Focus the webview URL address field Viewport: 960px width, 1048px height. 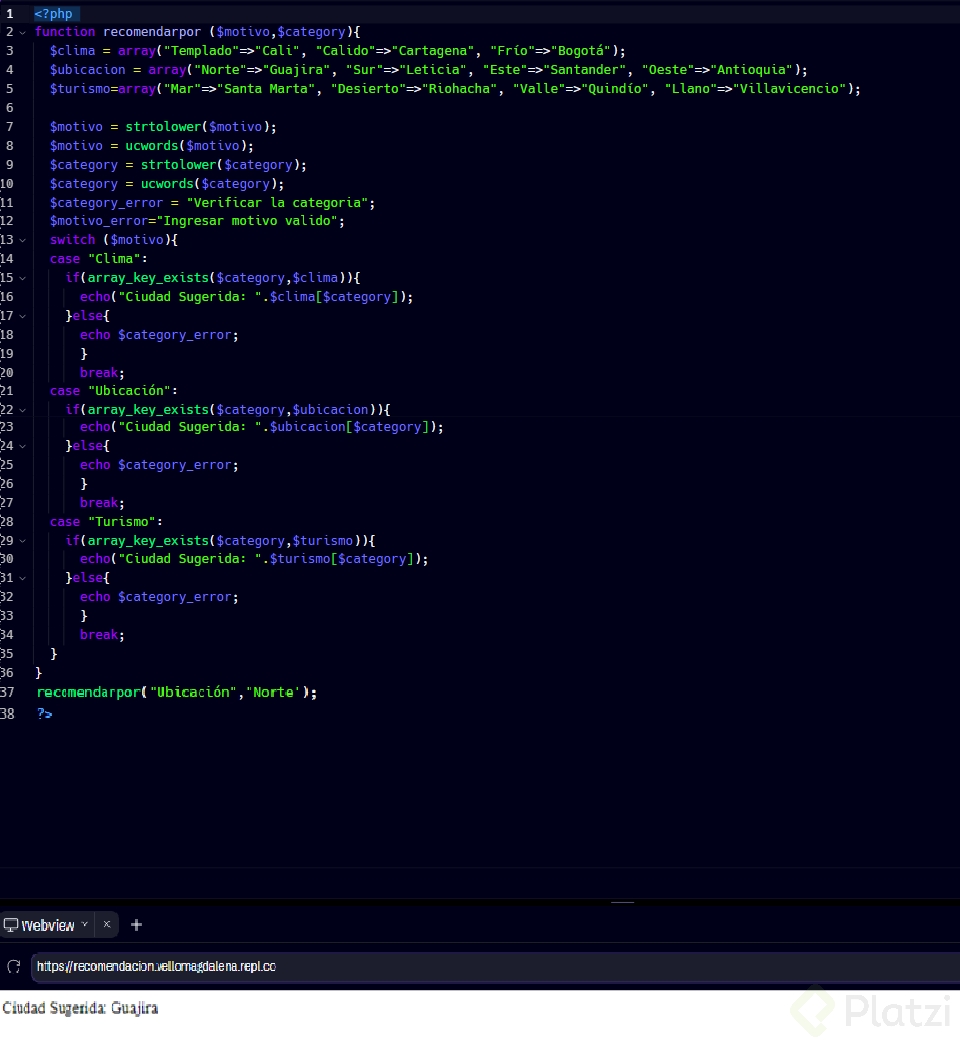tap(495, 966)
